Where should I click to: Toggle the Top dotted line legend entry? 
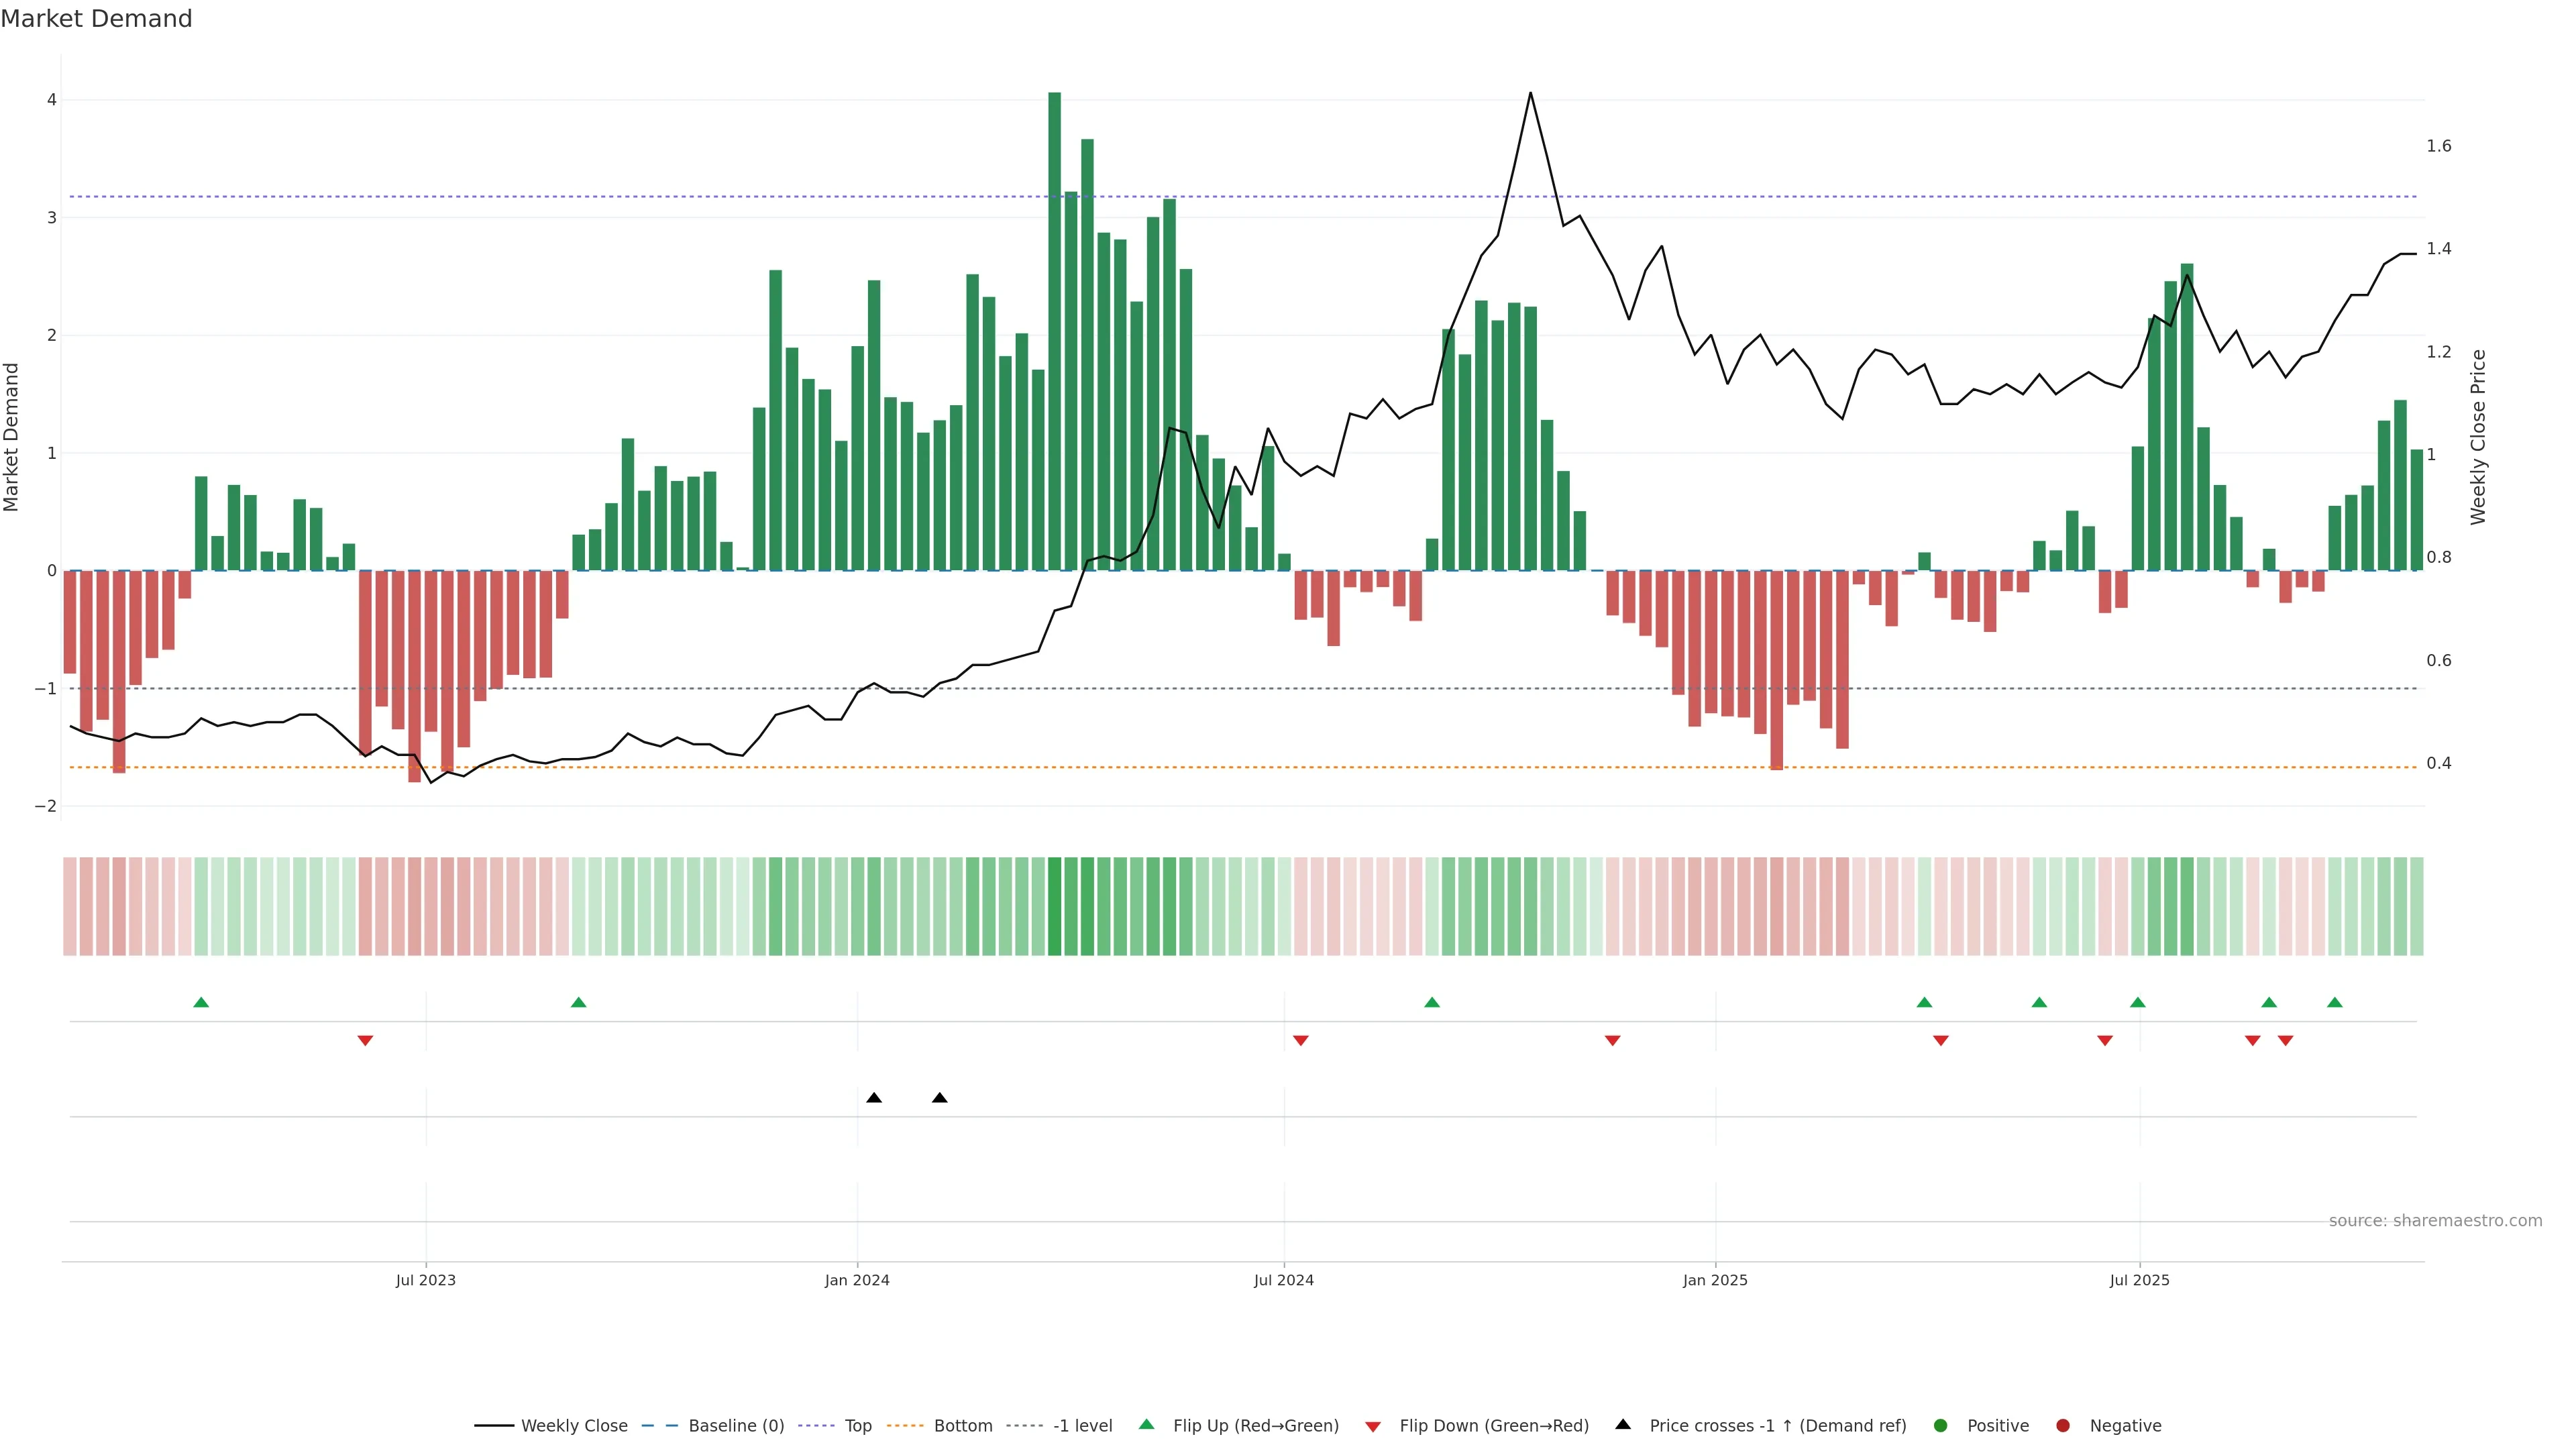click(x=858, y=1426)
